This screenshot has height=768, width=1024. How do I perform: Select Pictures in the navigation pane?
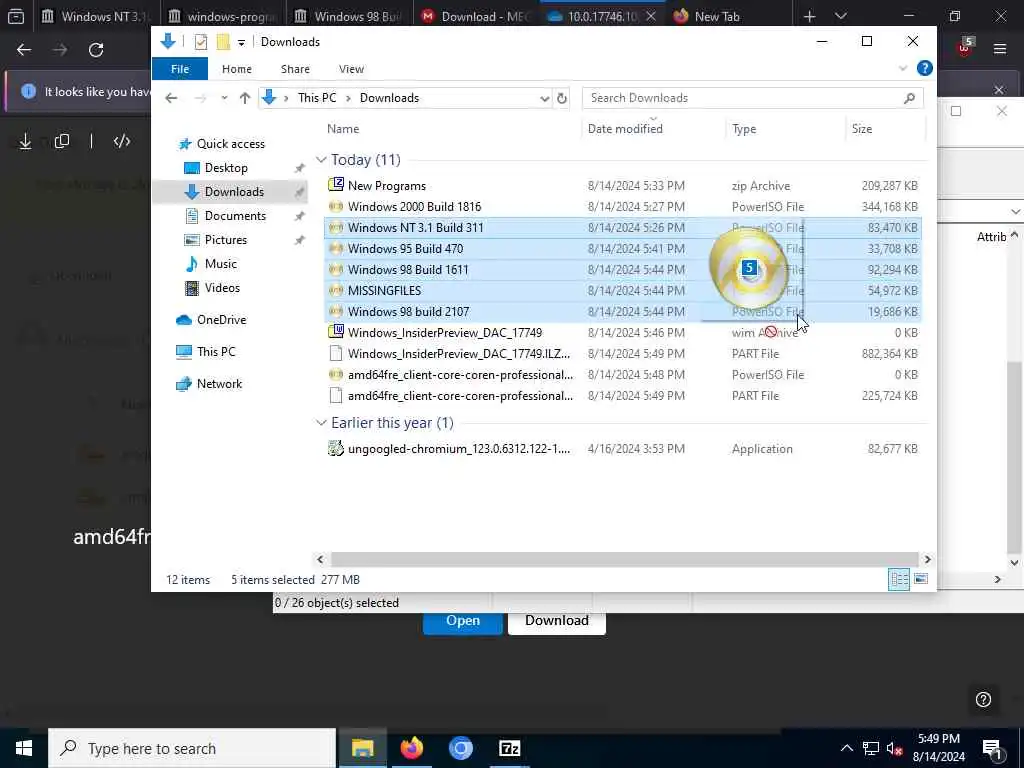tap(226, 240)
